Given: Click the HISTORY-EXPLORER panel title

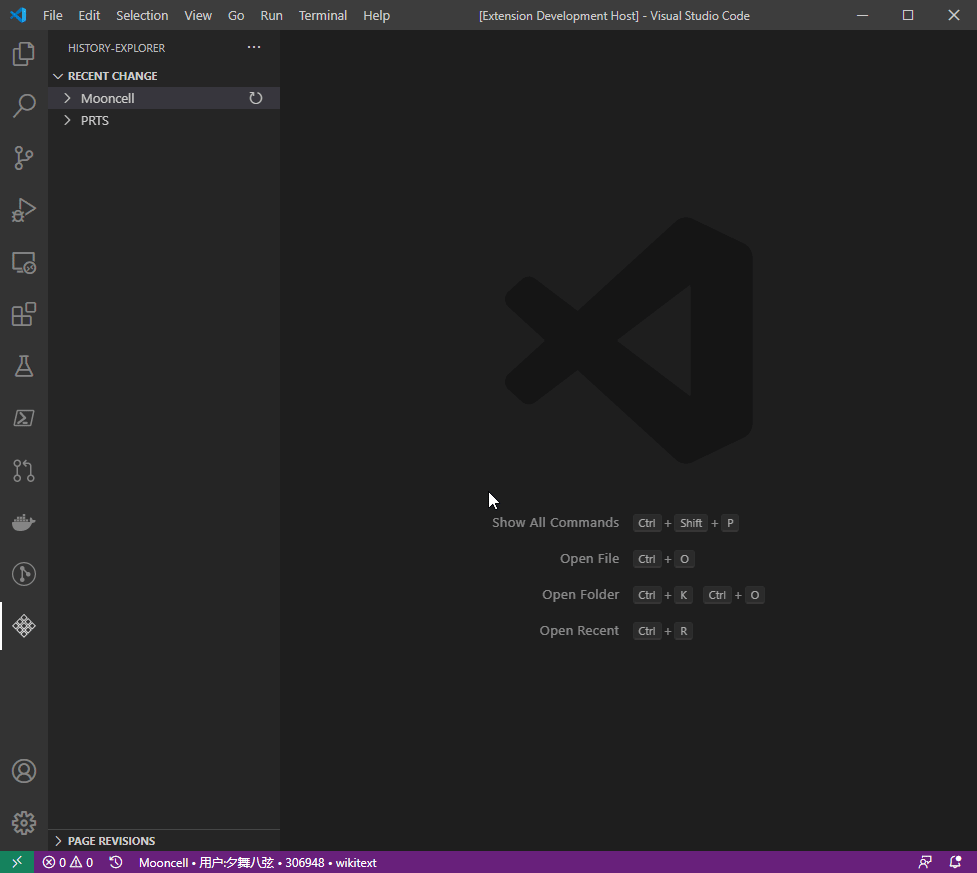Looking at the screenshot, I should coord(117,48).
